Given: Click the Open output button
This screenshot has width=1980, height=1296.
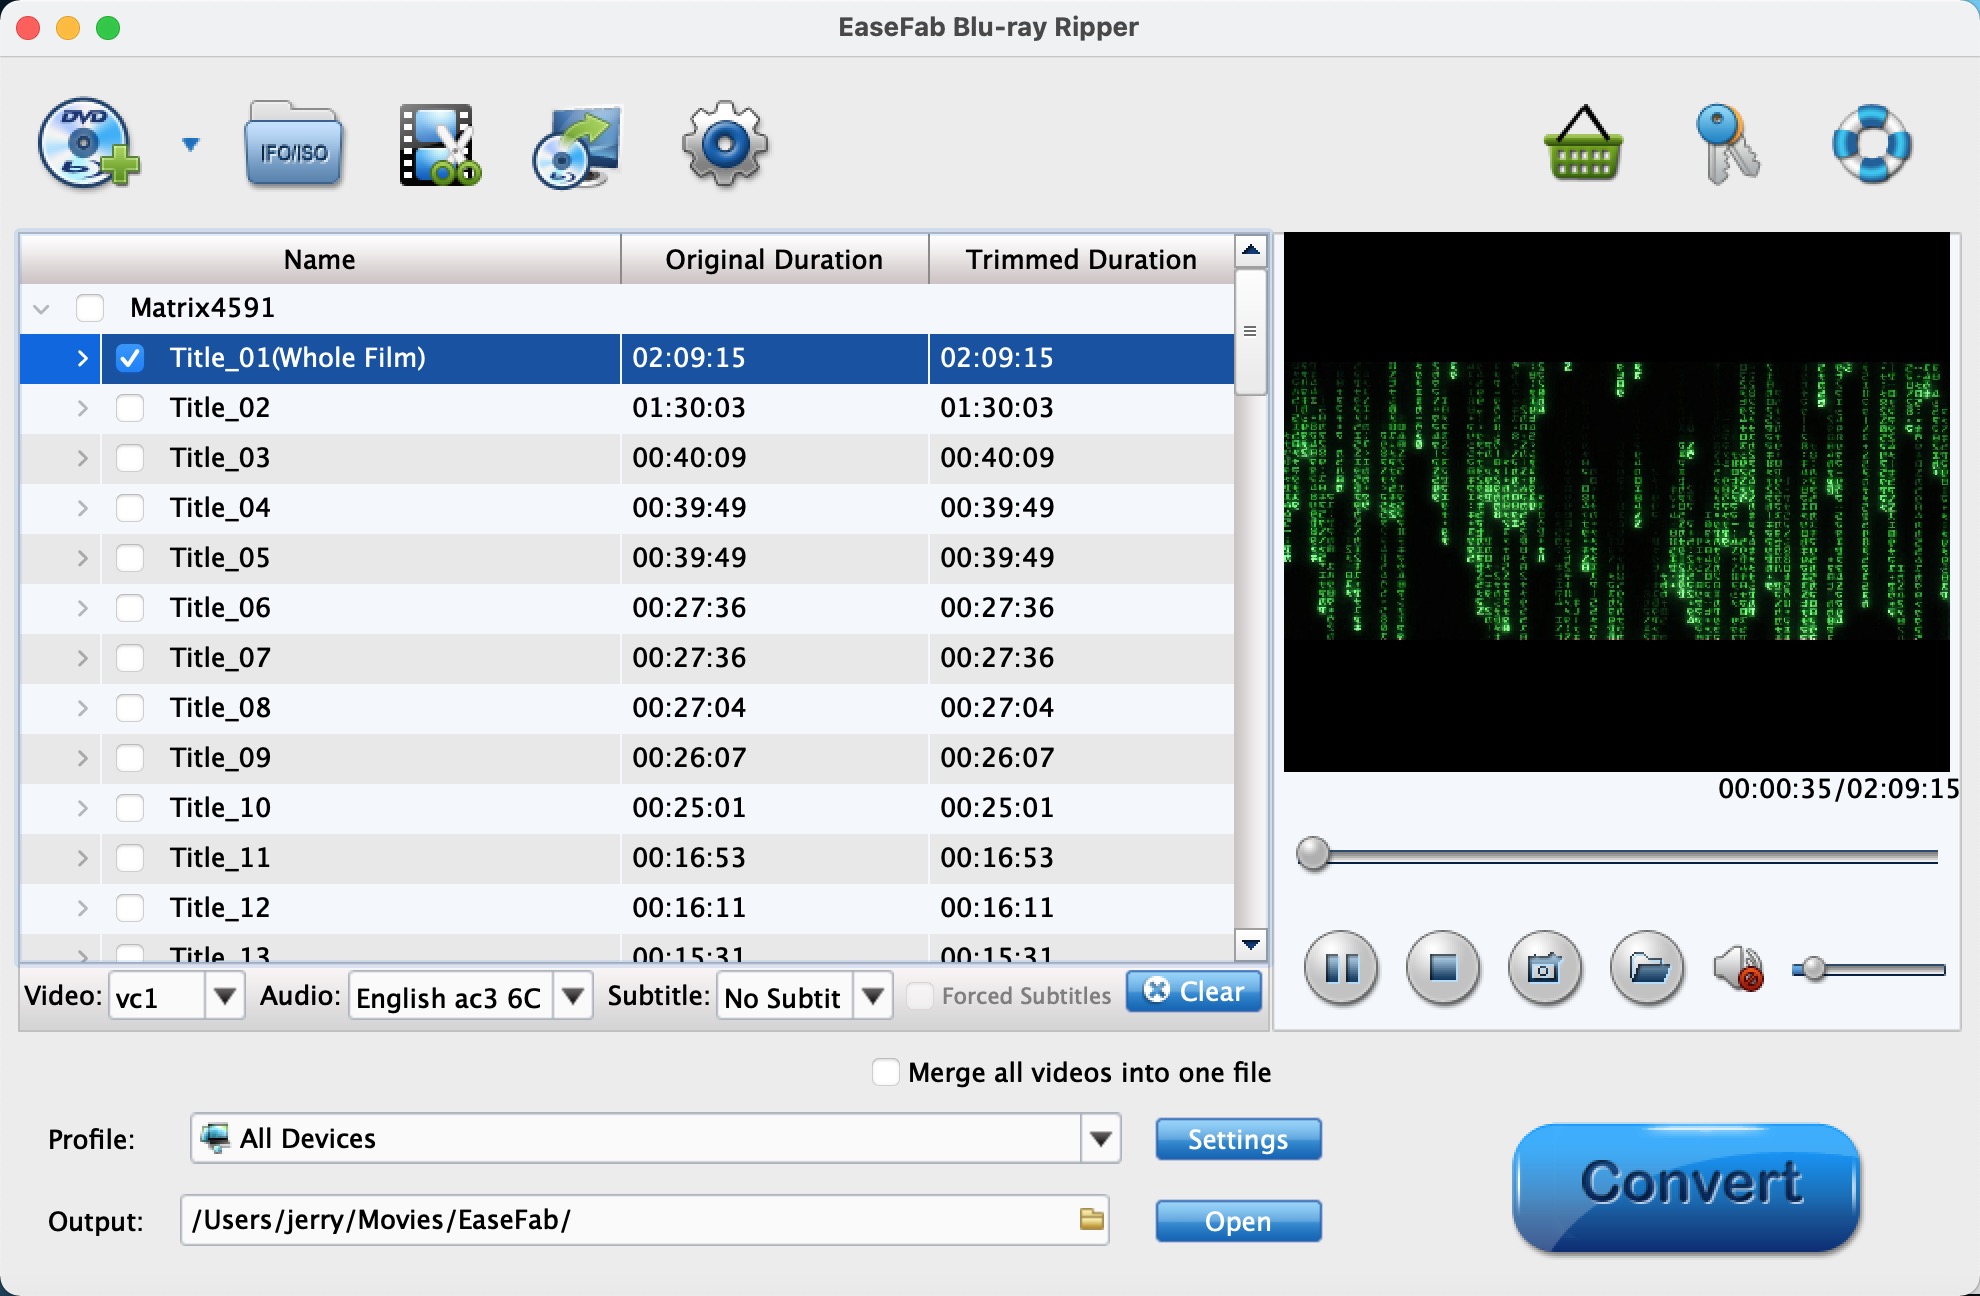Looking at the screenshot, I should coord(1238,1221).
